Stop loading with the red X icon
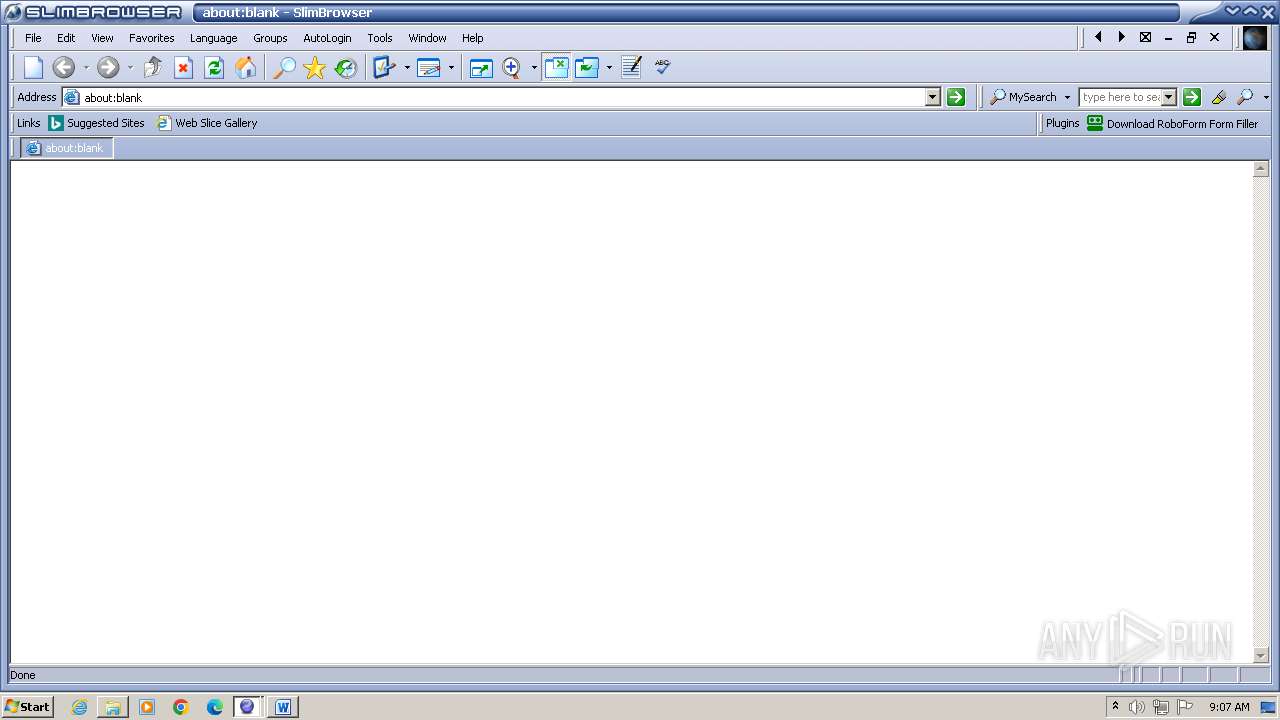Viewport: 1280px width, 720px height. point(183,67)
